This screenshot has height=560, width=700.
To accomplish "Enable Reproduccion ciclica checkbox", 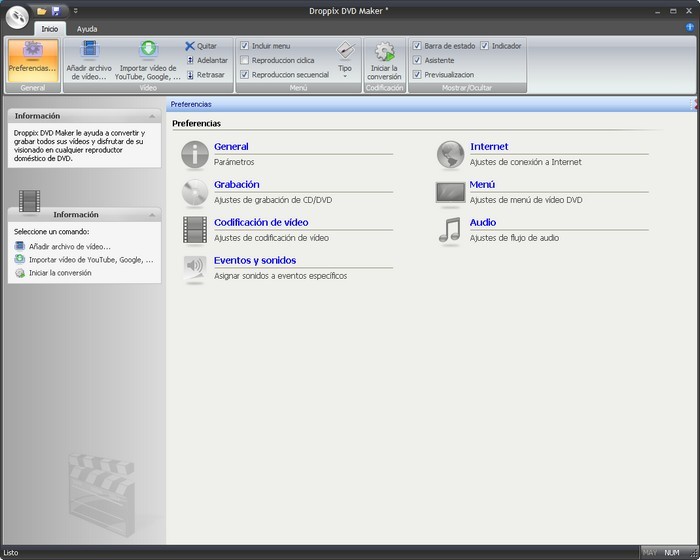I will coord(244,60).
